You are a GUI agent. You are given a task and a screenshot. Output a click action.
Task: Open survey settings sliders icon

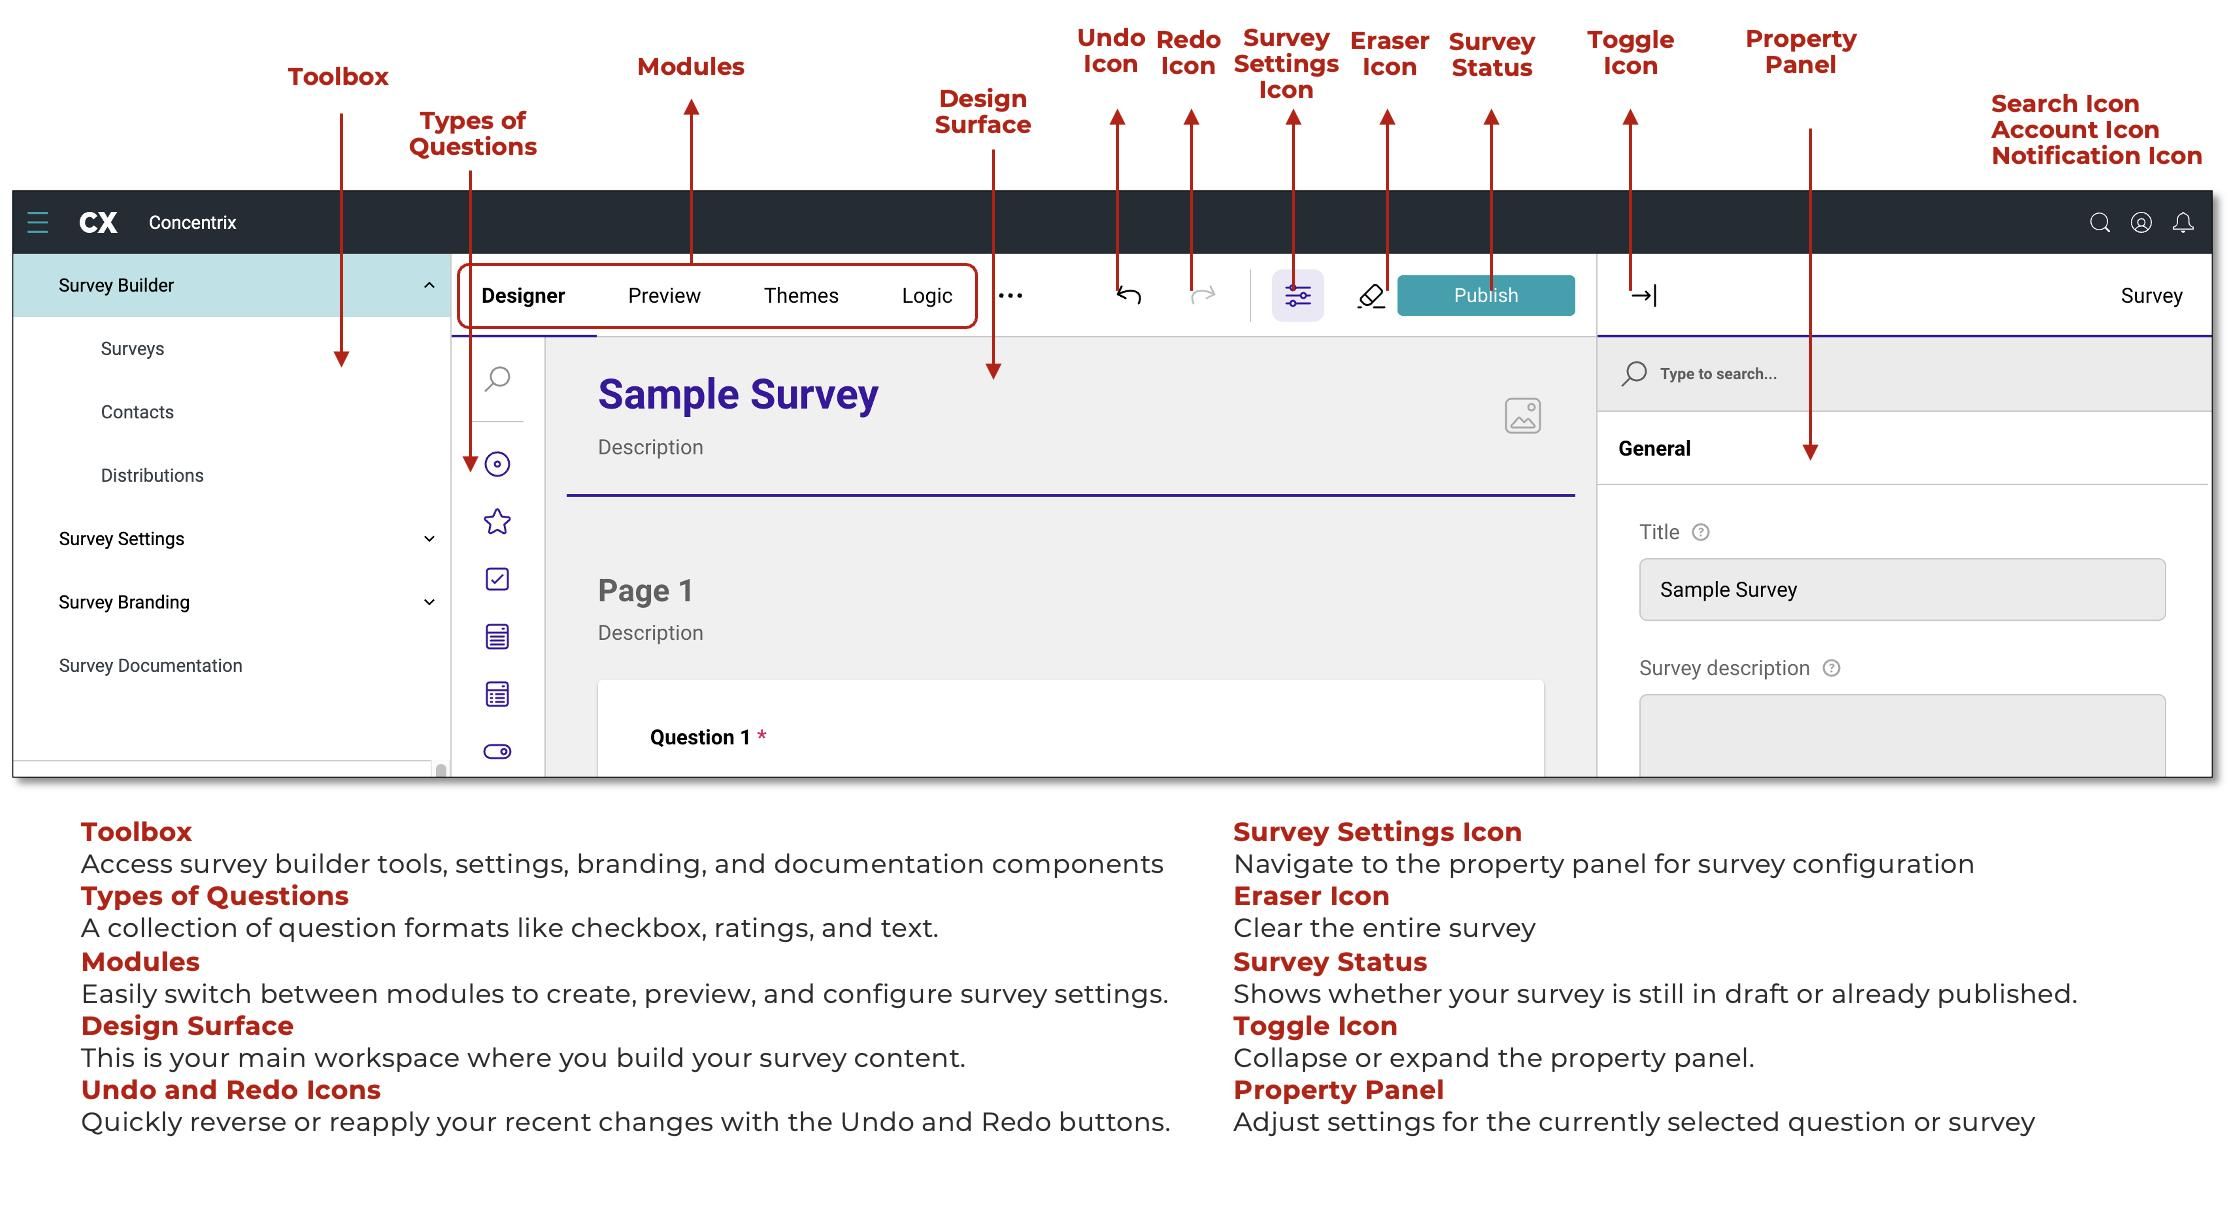(x=1298, y=296)
